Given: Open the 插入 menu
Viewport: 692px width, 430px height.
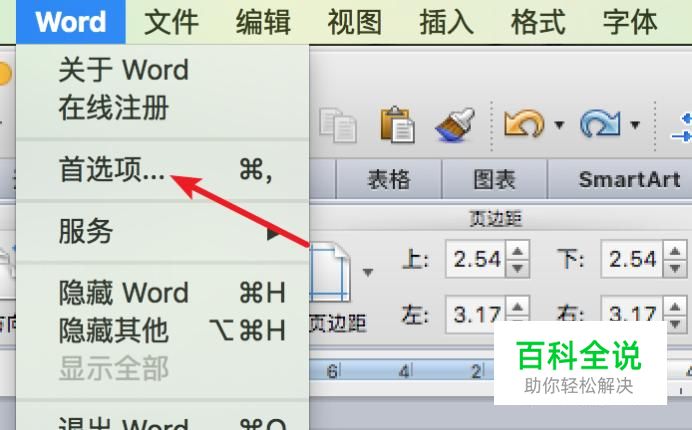Looking at the screenshot, I should click(x=447, y=22).
